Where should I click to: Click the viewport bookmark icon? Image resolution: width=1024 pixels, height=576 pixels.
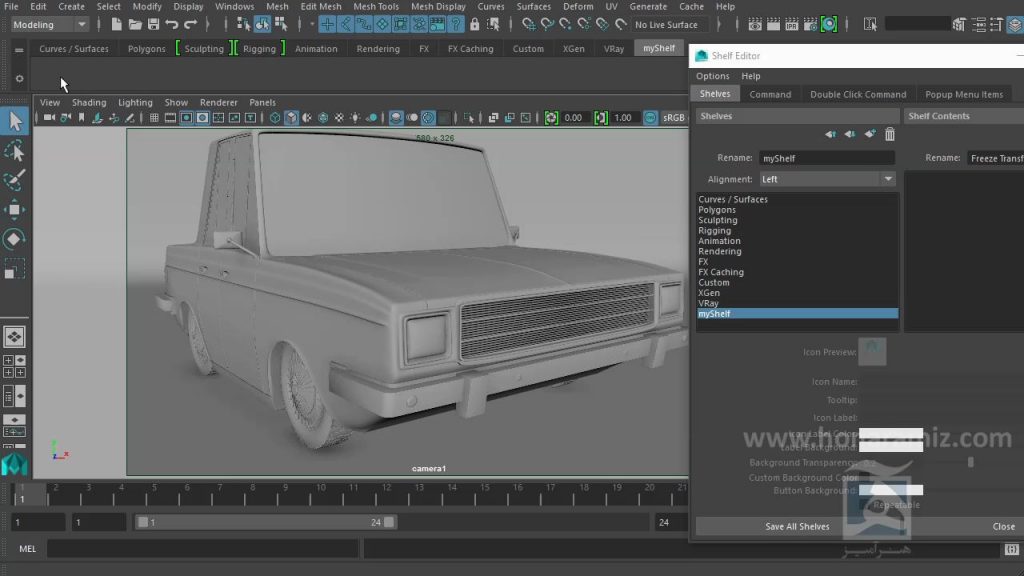[82, 118]
